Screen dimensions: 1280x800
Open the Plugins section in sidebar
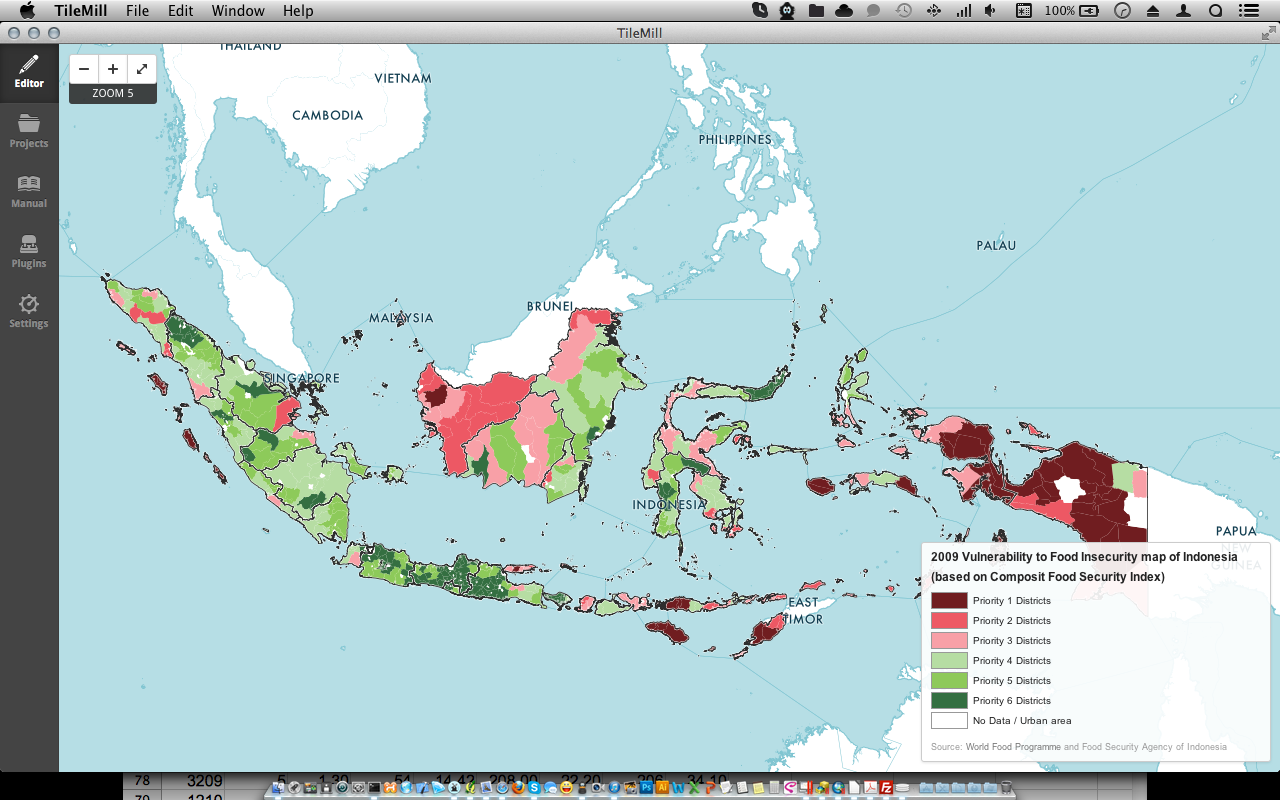tap(29, 252)
